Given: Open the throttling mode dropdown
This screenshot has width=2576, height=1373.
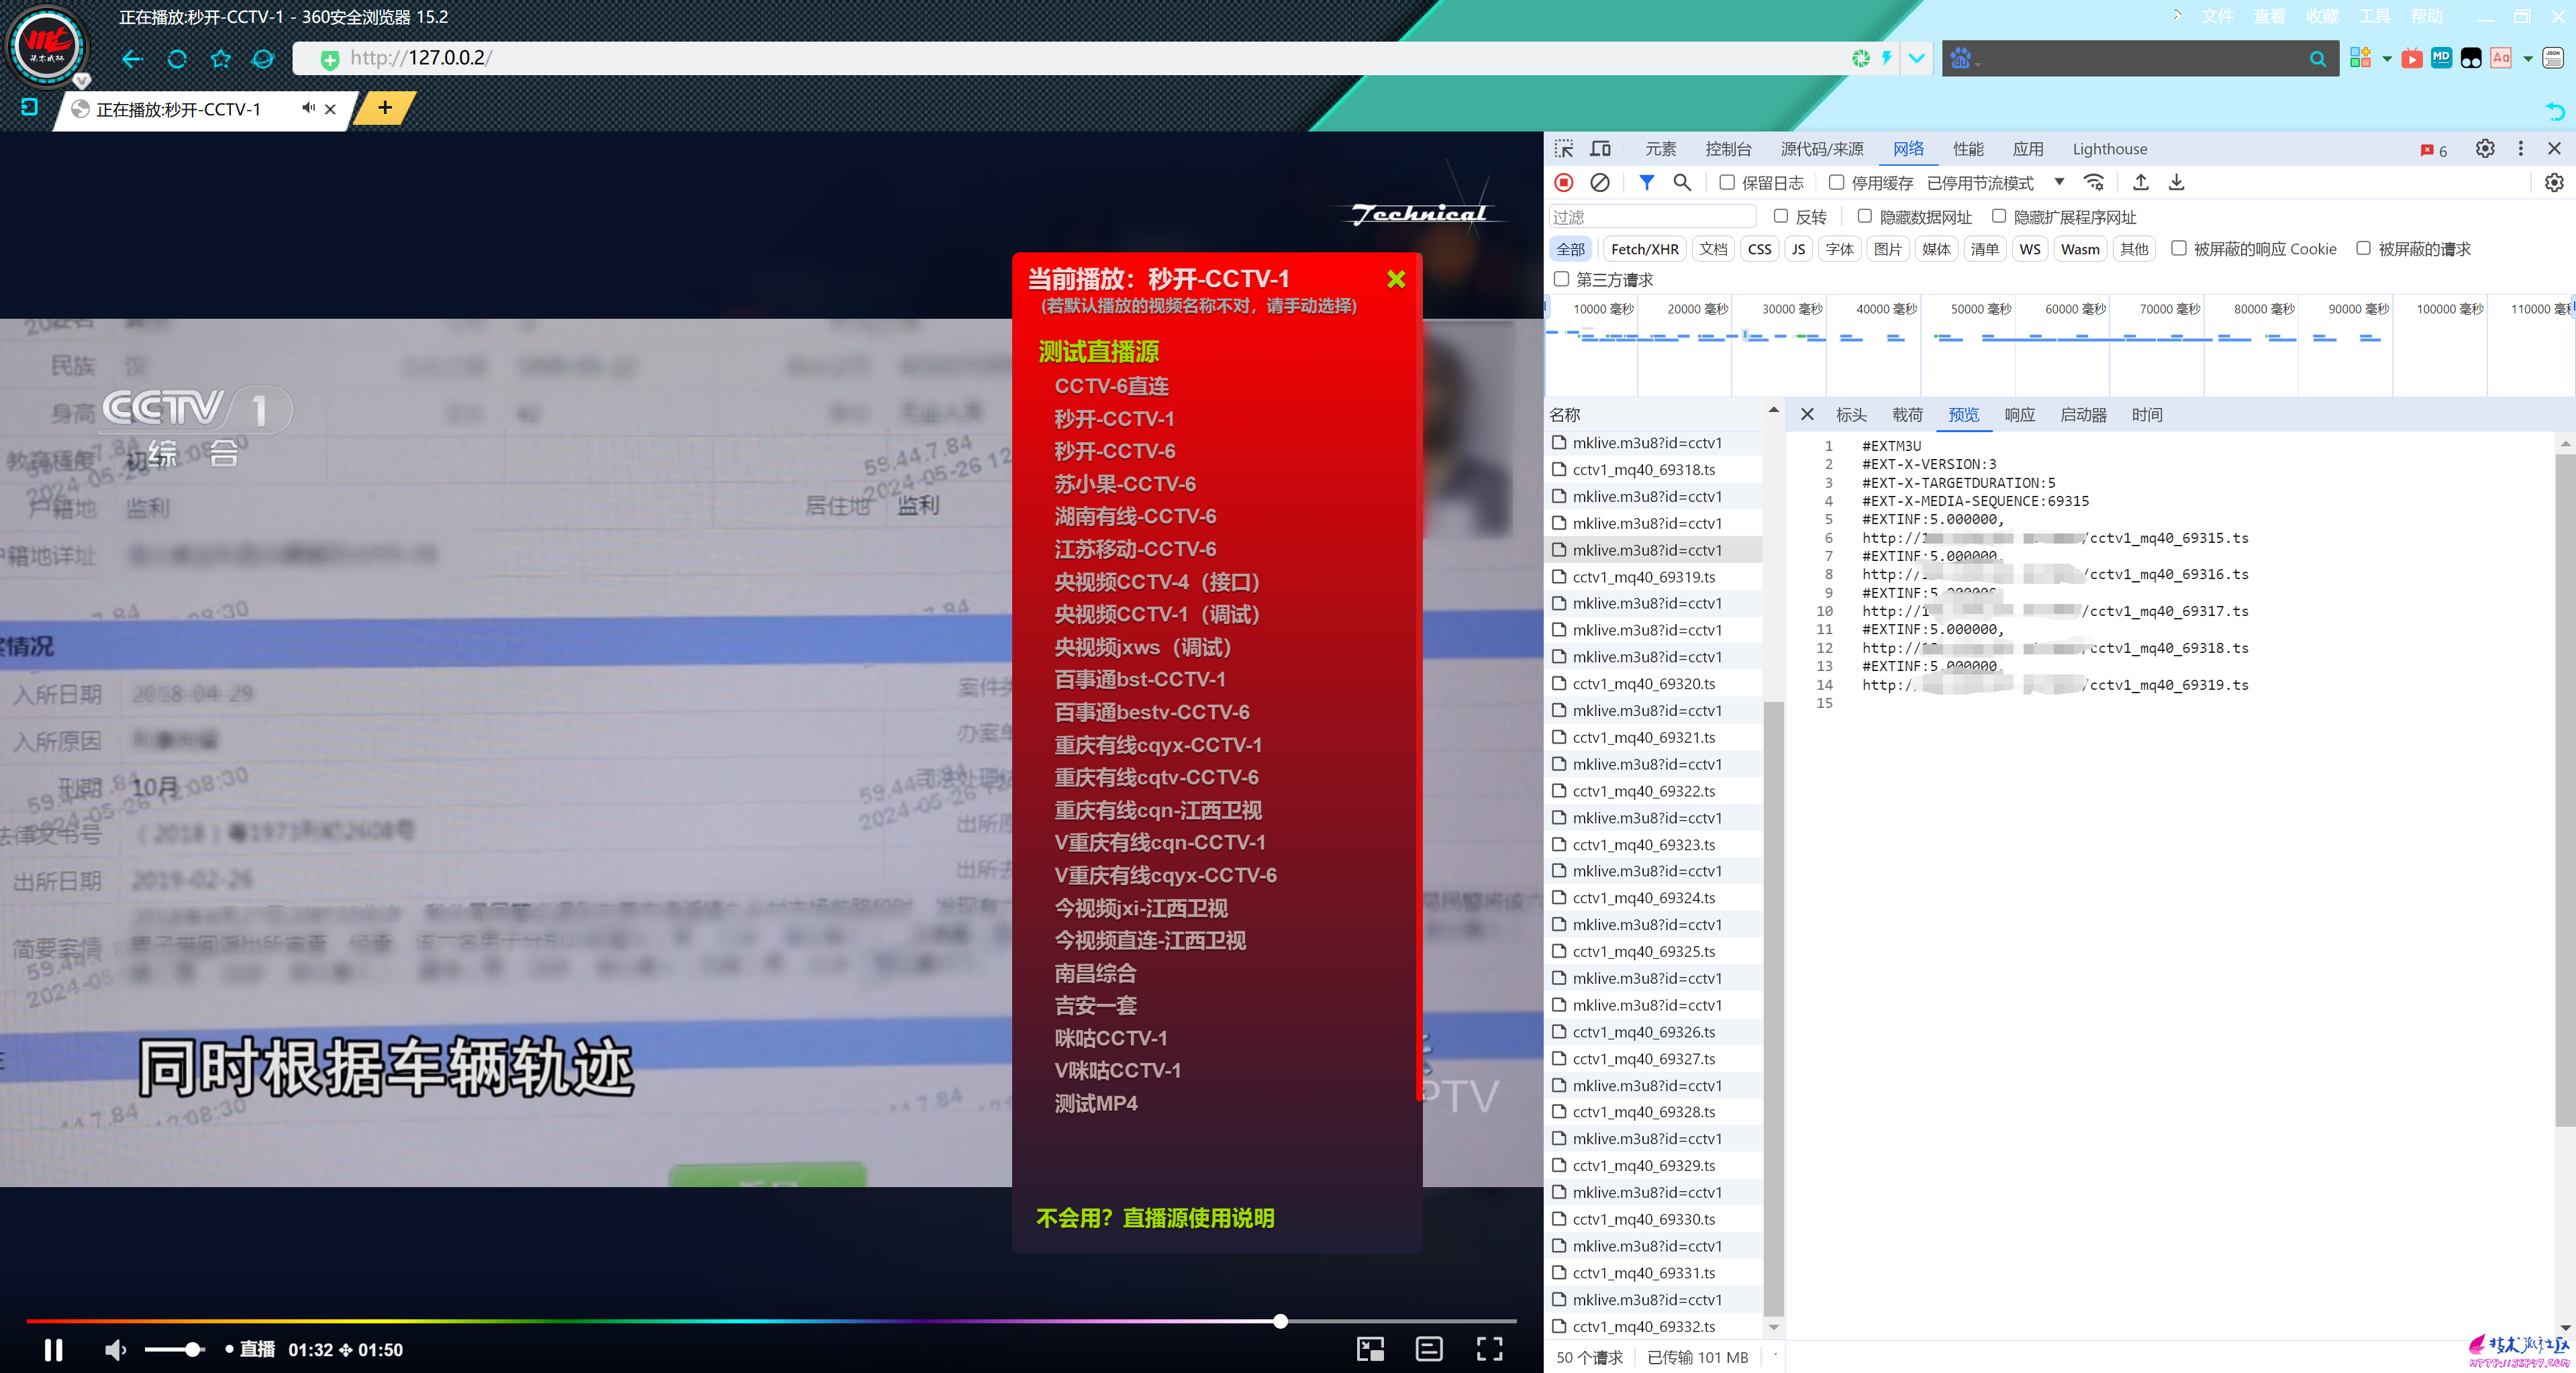Looking at the screenshot, I should [1995, 182].
